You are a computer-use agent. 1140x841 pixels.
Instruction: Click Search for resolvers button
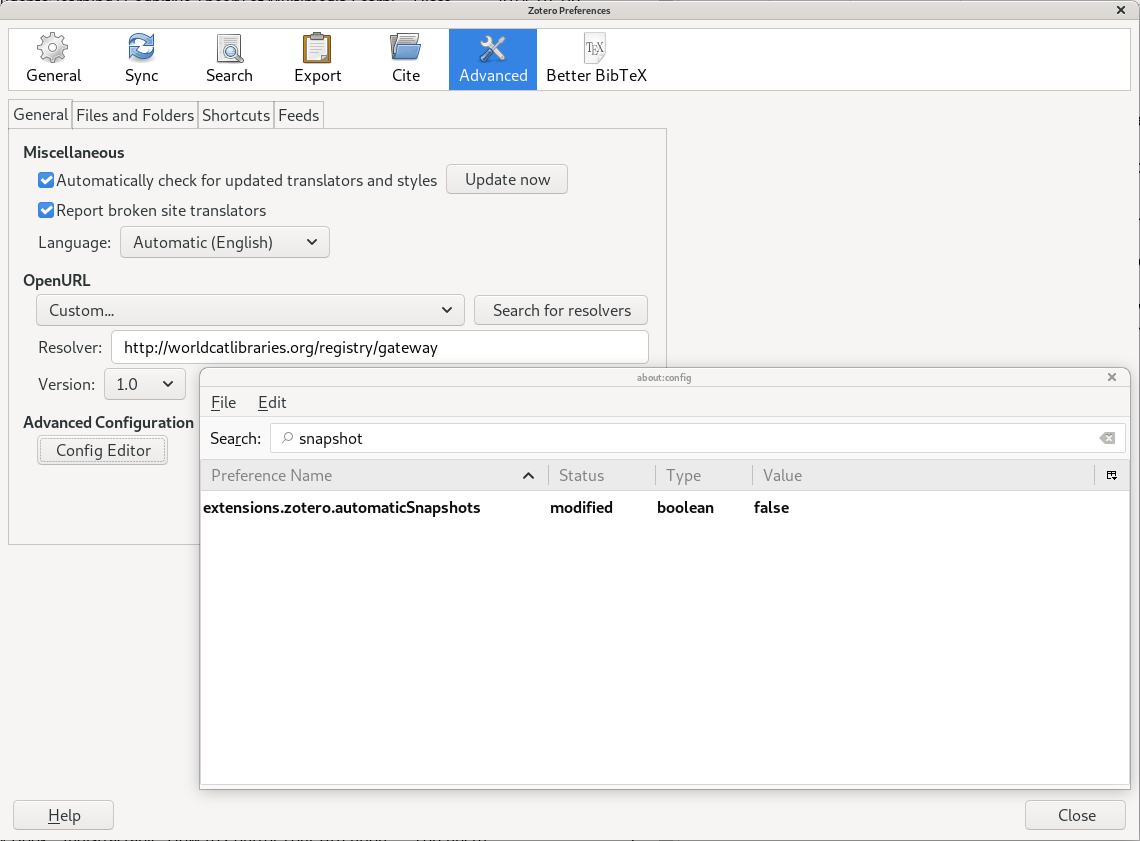coord(561,310)
